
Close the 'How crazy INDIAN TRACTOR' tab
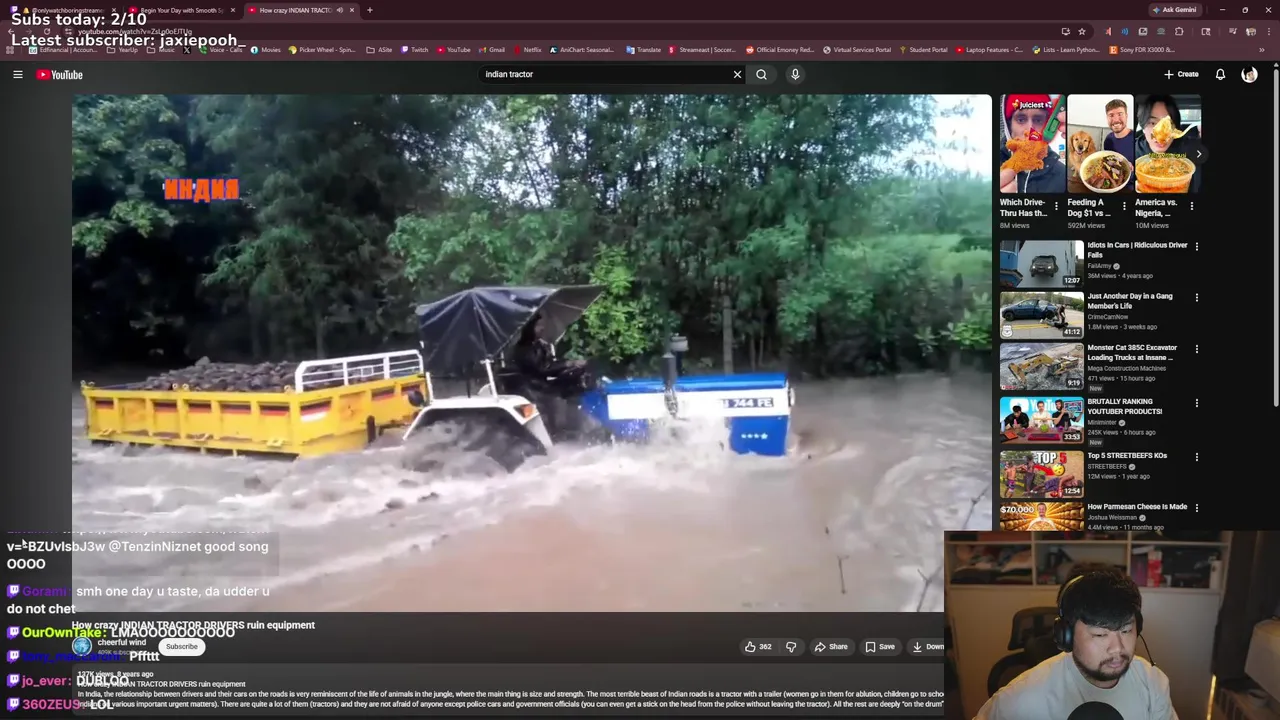[x=351, y=10]
